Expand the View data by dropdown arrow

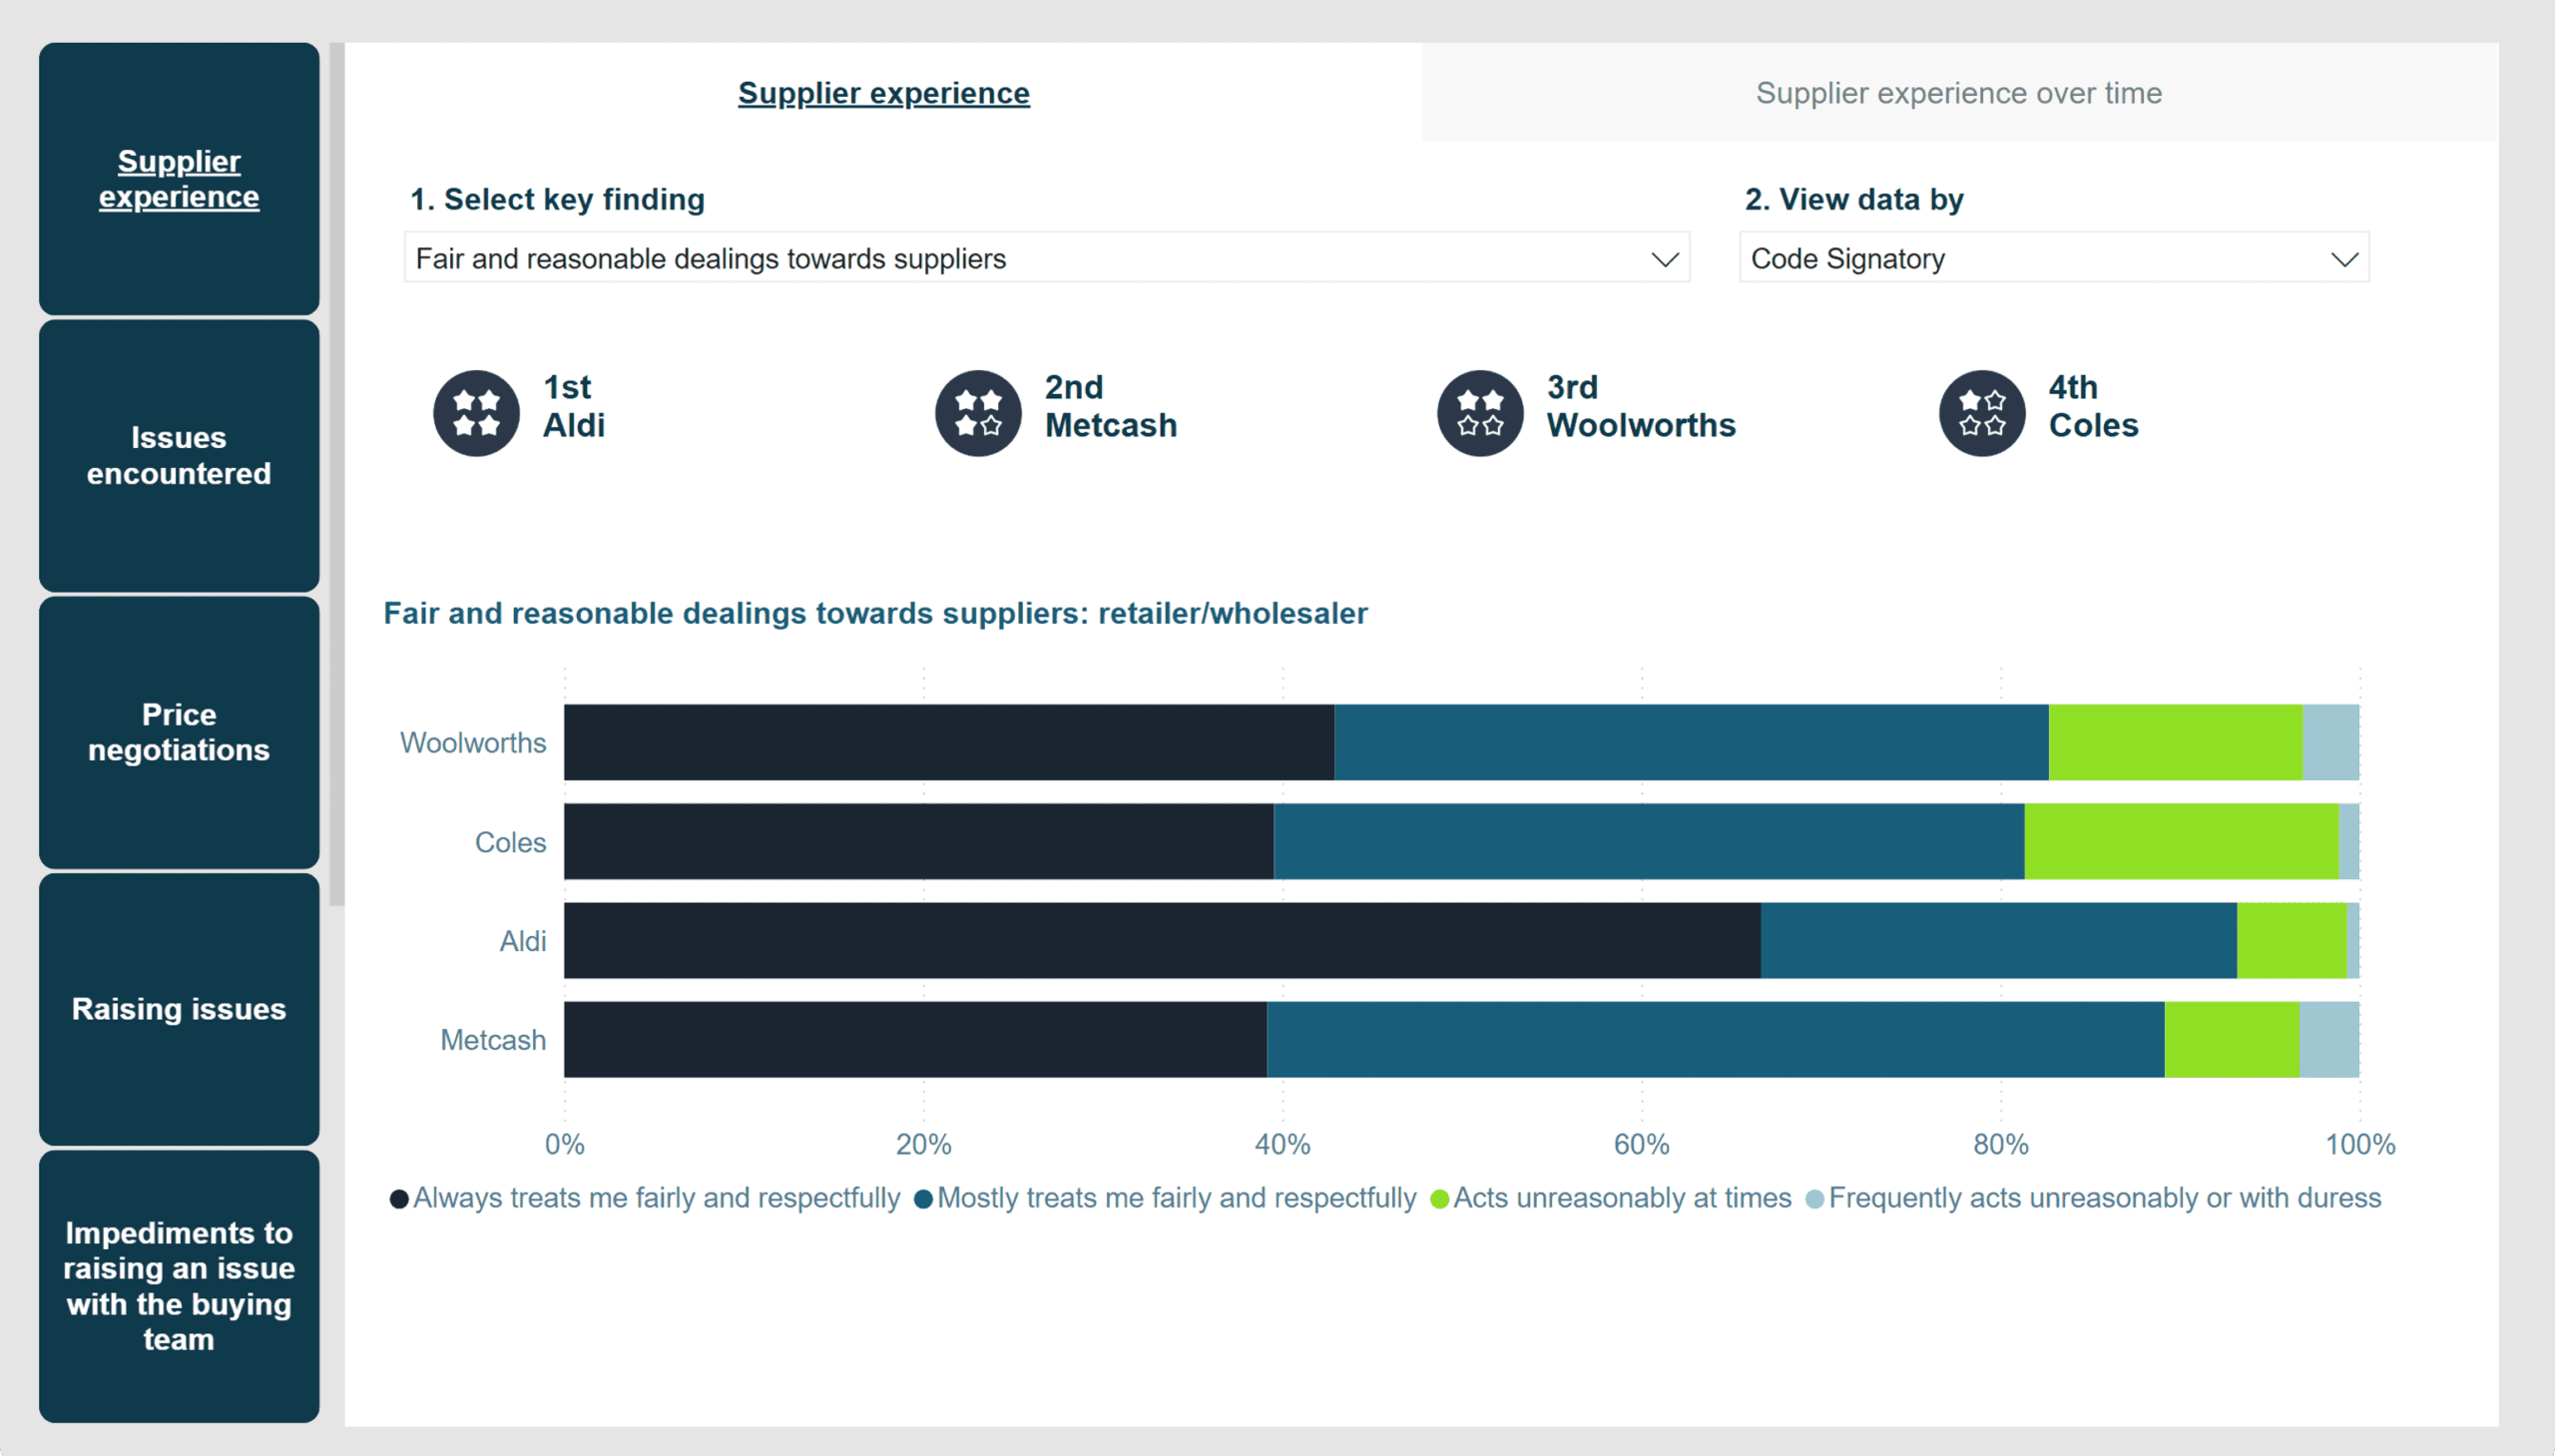pyautogui.click(x=2344, y=260)
